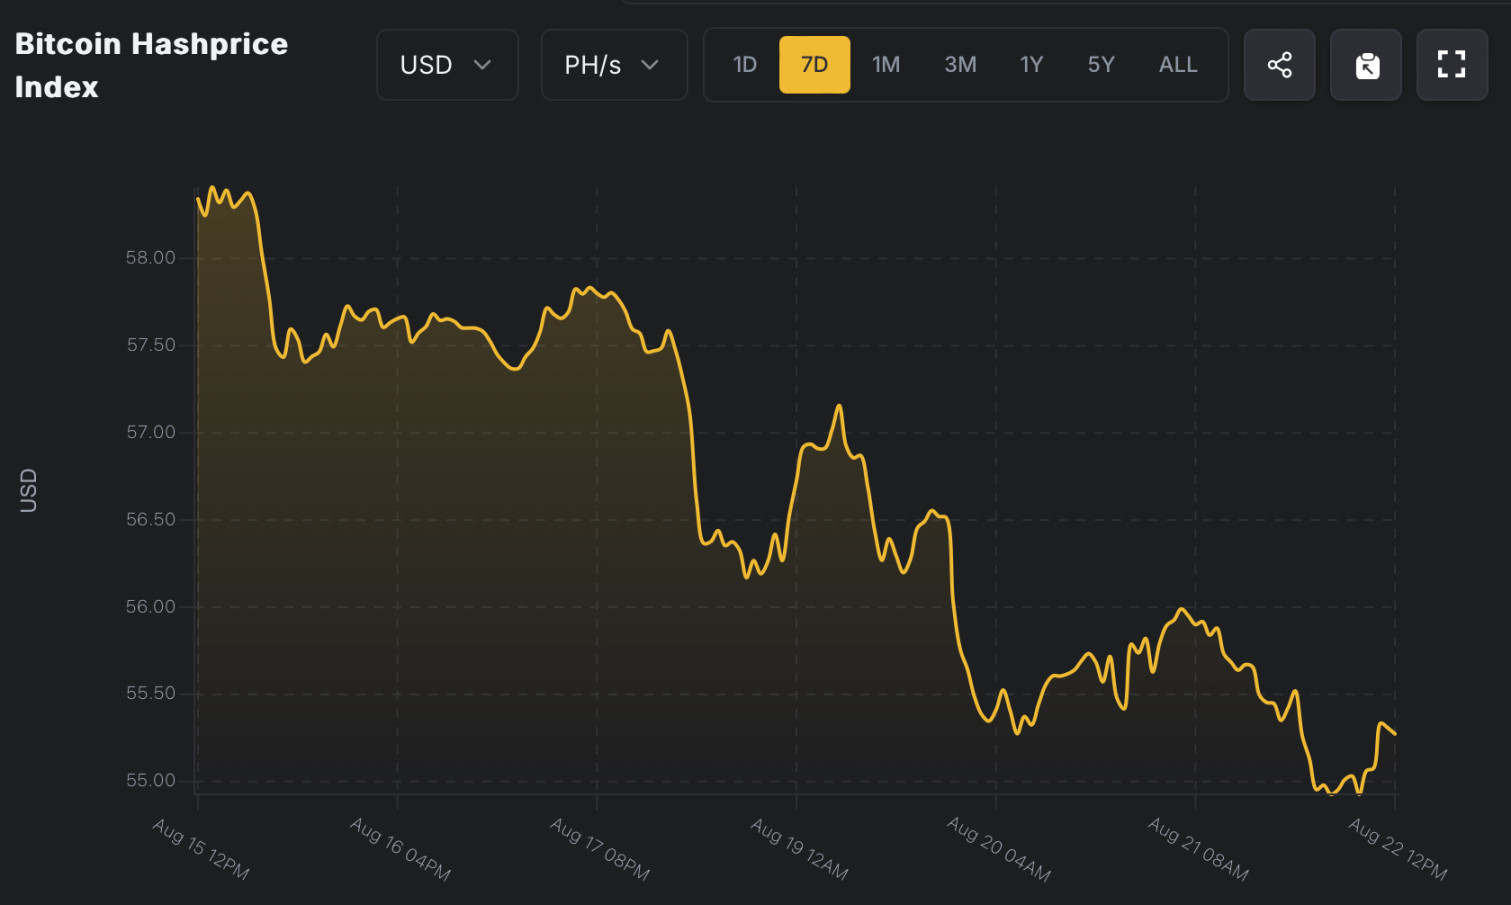Click the chevron beside PH/s
Viewport: 1511px width, 905px height.
pos(650,65)
